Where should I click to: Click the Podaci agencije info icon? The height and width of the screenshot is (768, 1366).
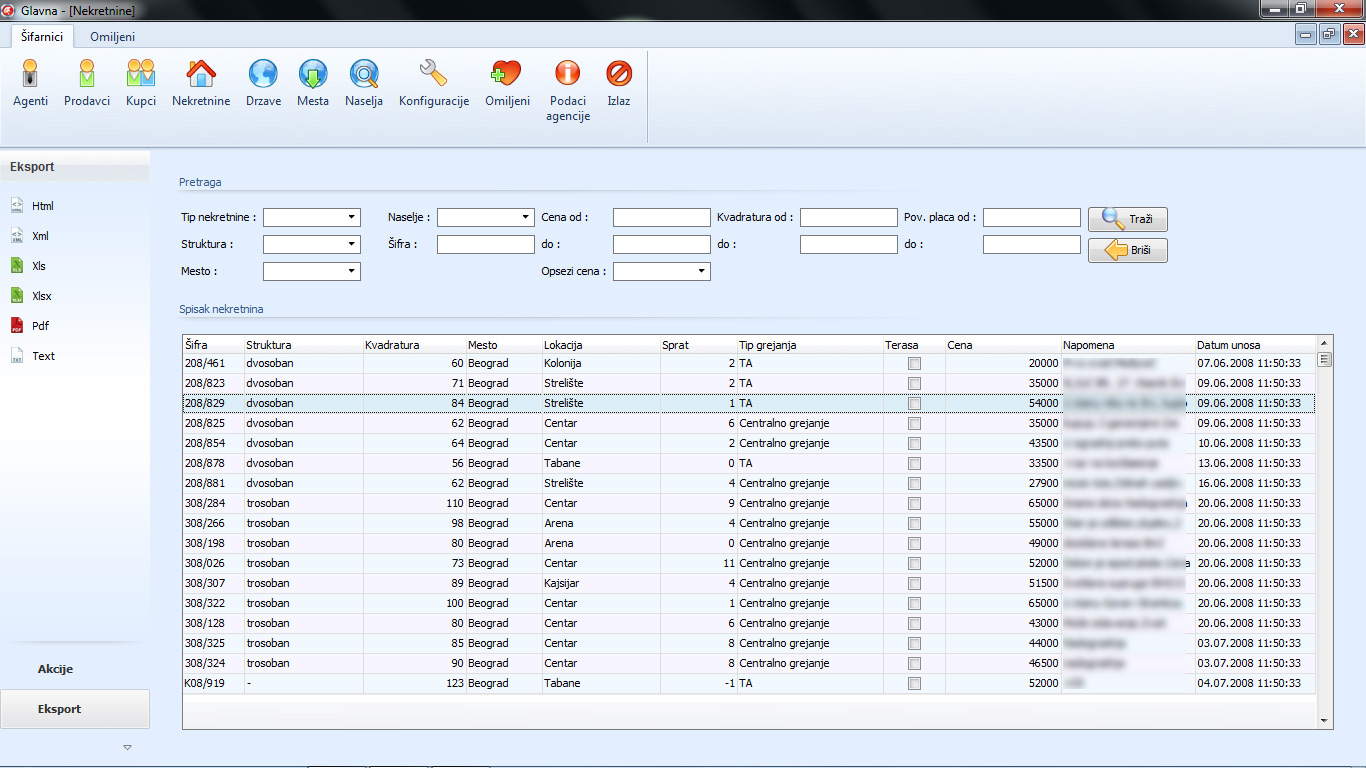pos(567,75)
